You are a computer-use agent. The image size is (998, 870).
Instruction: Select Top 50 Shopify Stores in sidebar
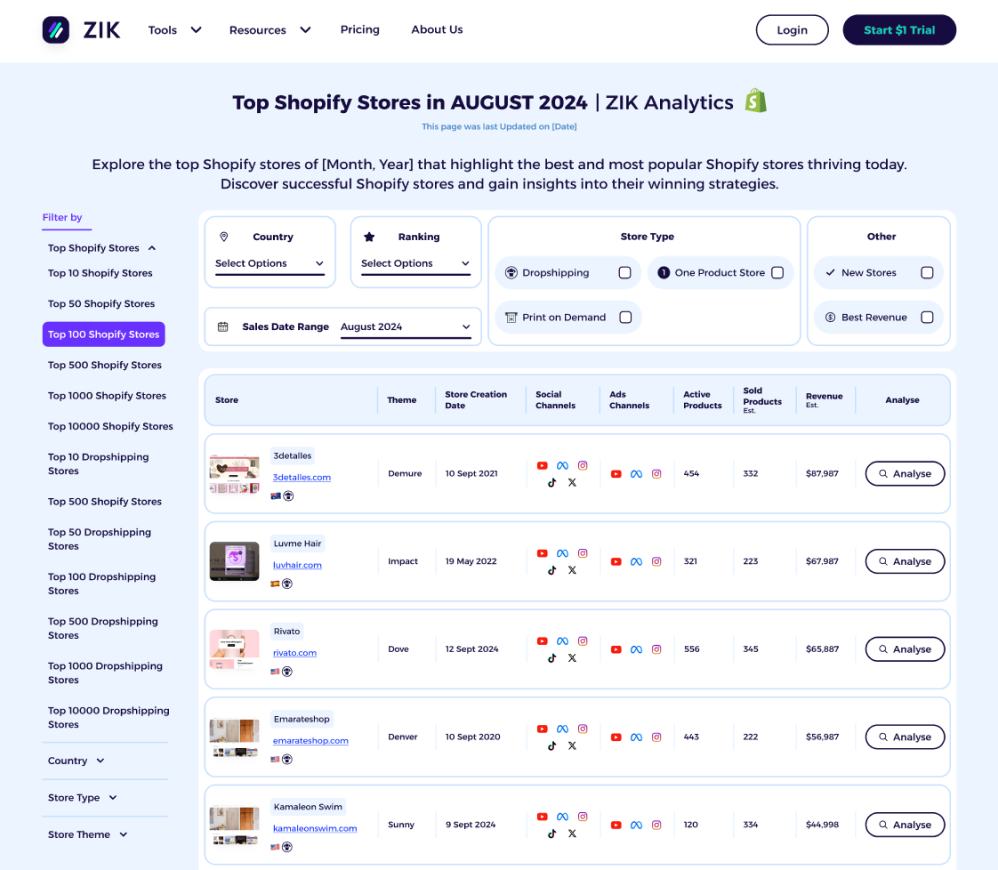point(101,304)
